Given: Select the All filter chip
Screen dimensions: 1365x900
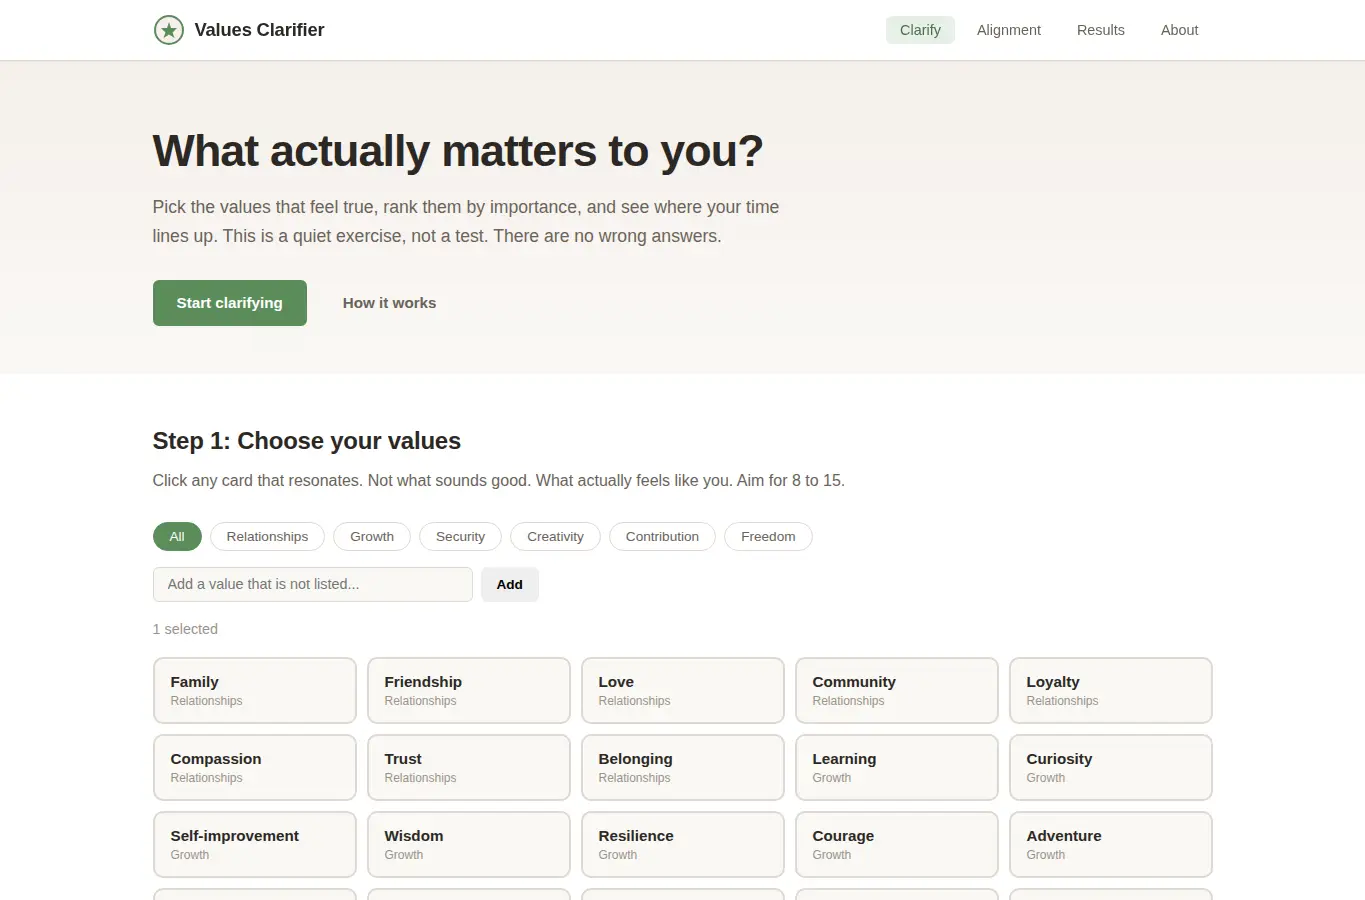Looking at the screenshot, I should 177,537.
